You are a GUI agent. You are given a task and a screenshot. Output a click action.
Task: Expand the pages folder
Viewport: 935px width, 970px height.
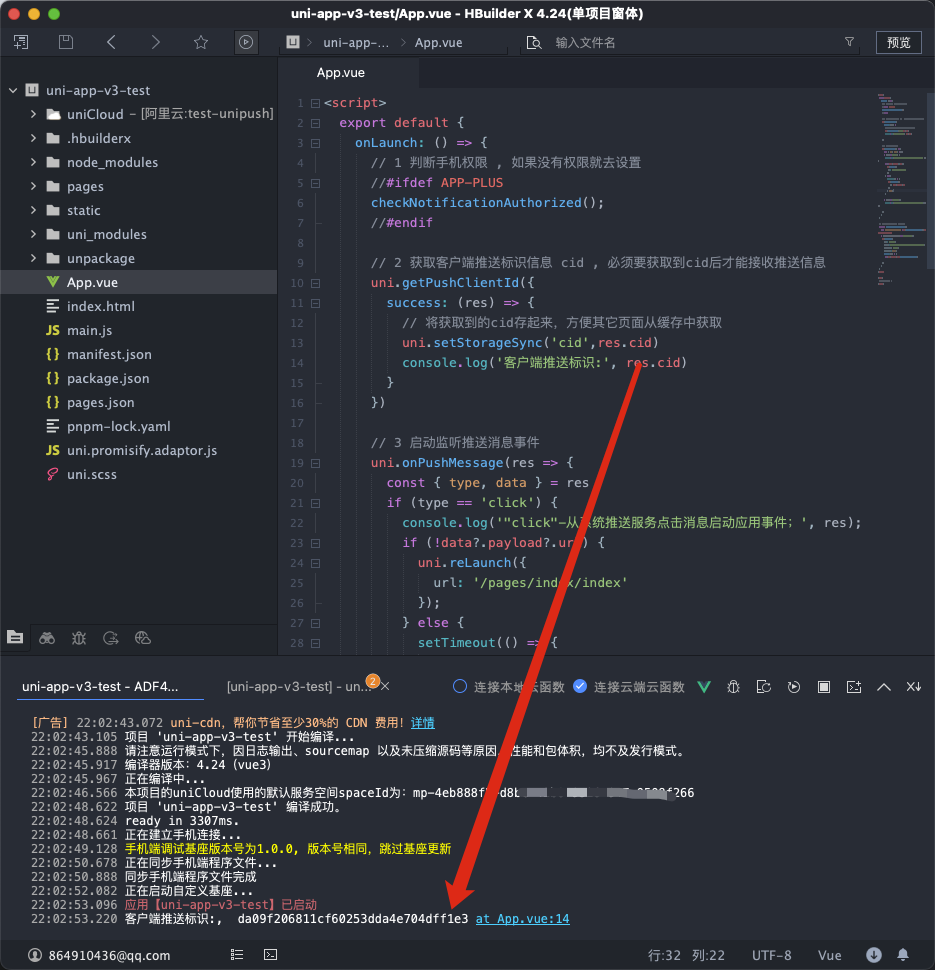[x=33, y=186]
